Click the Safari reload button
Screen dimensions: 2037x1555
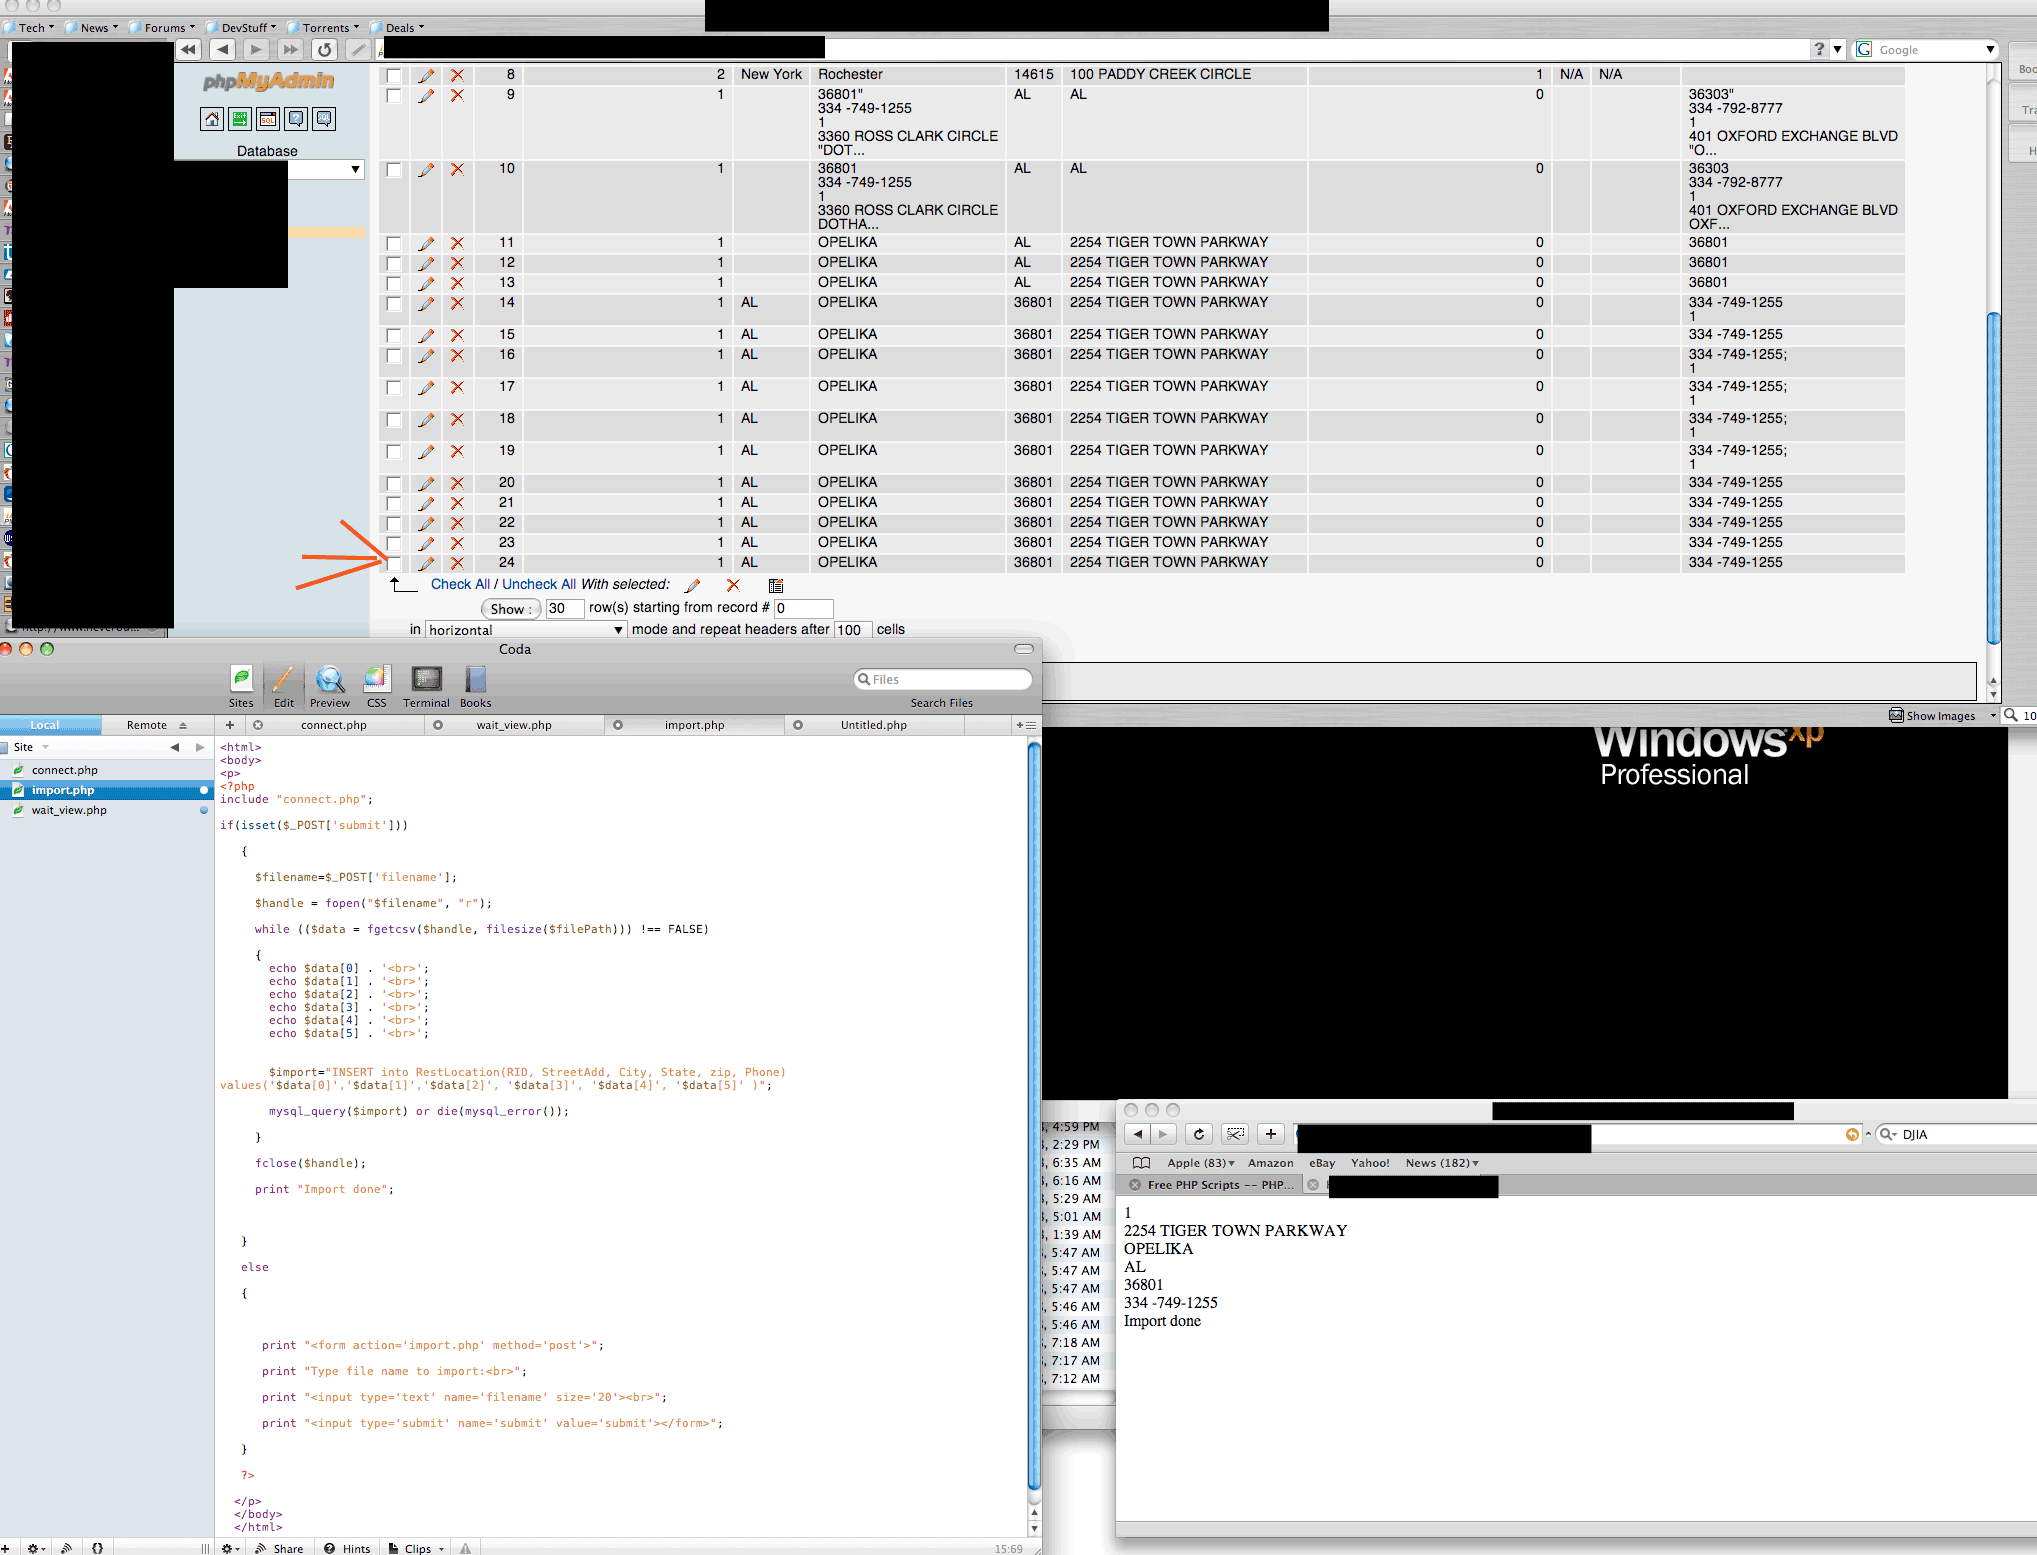tap(1198, 1134)
